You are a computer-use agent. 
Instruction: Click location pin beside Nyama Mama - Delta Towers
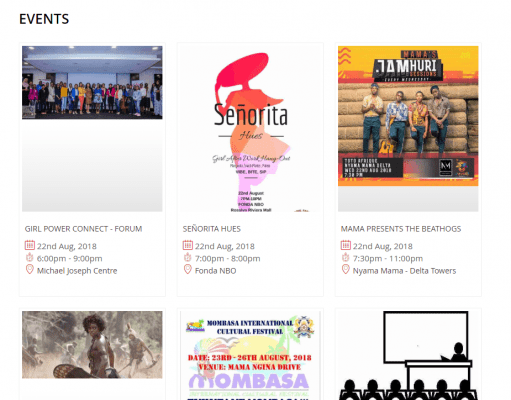pyautogui.click(x=346, y=269)
